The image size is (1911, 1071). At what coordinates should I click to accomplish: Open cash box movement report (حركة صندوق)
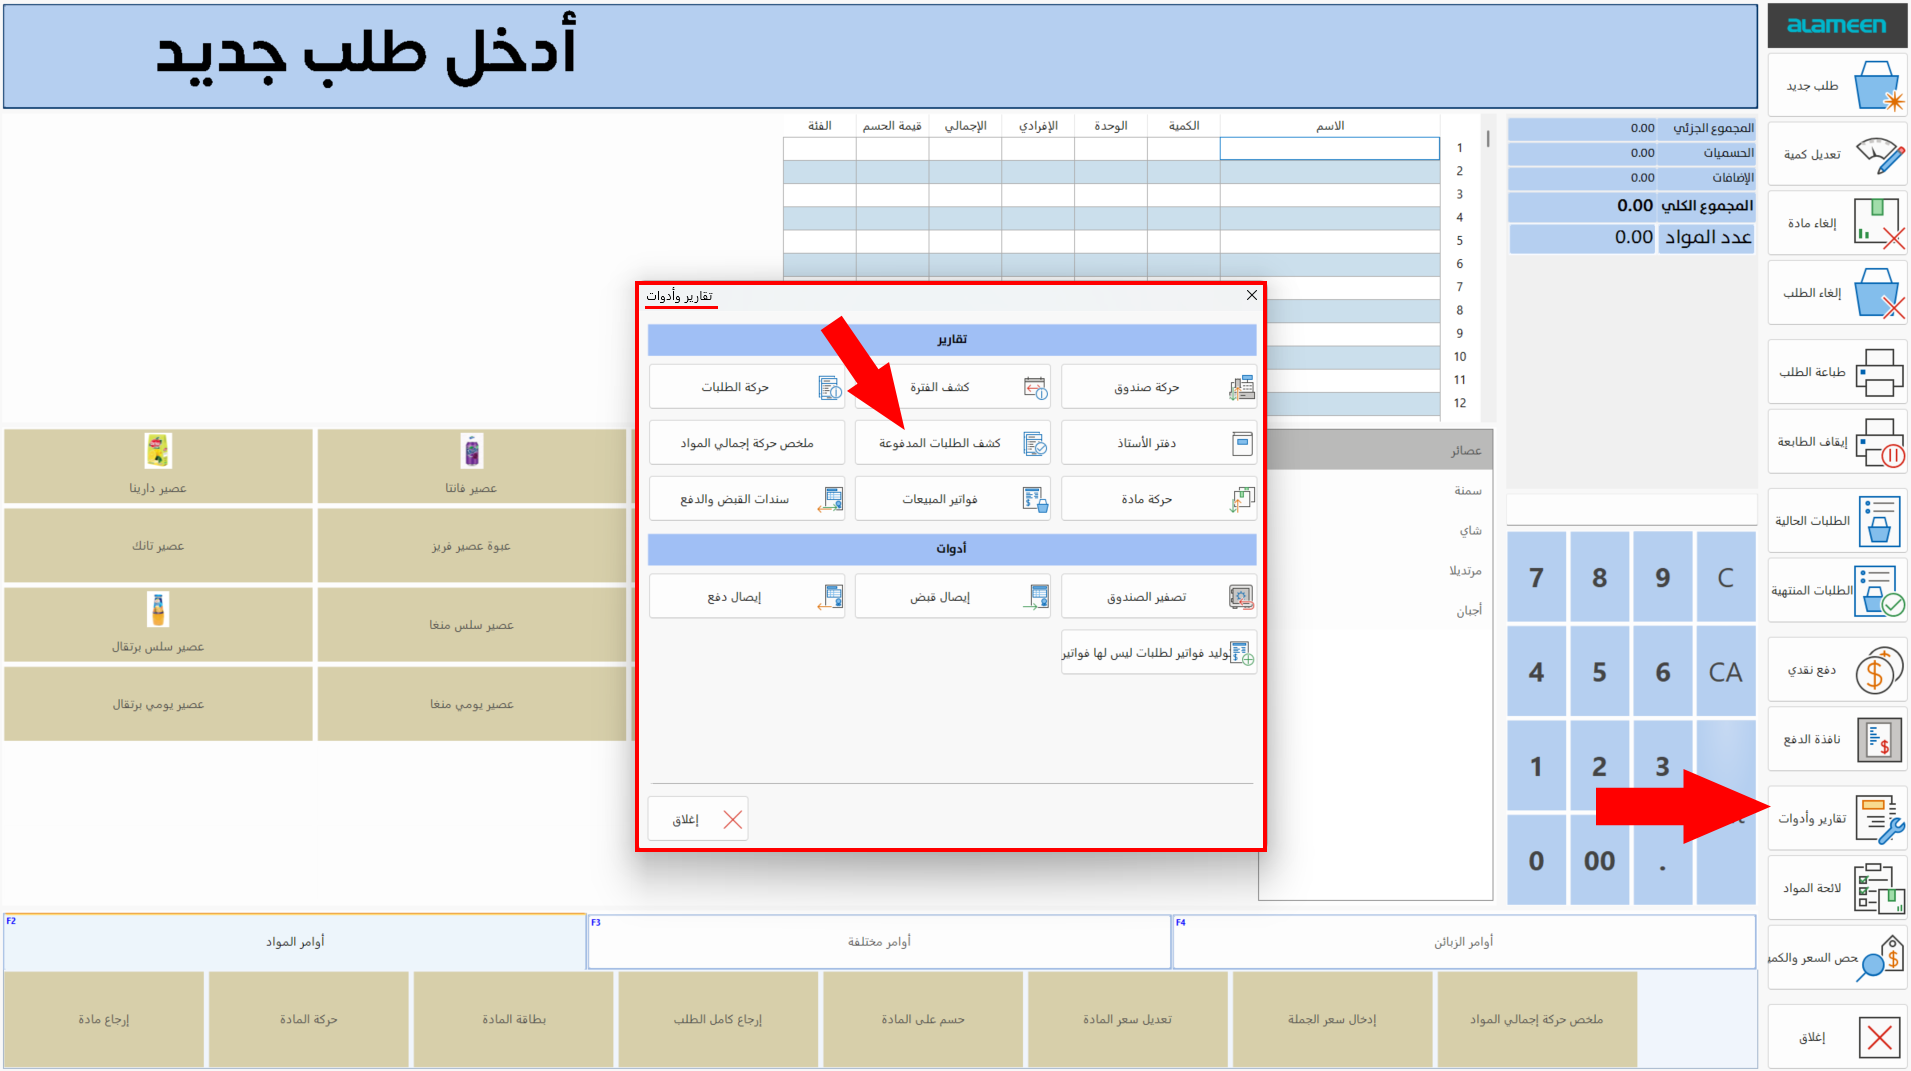point(1158,387)
